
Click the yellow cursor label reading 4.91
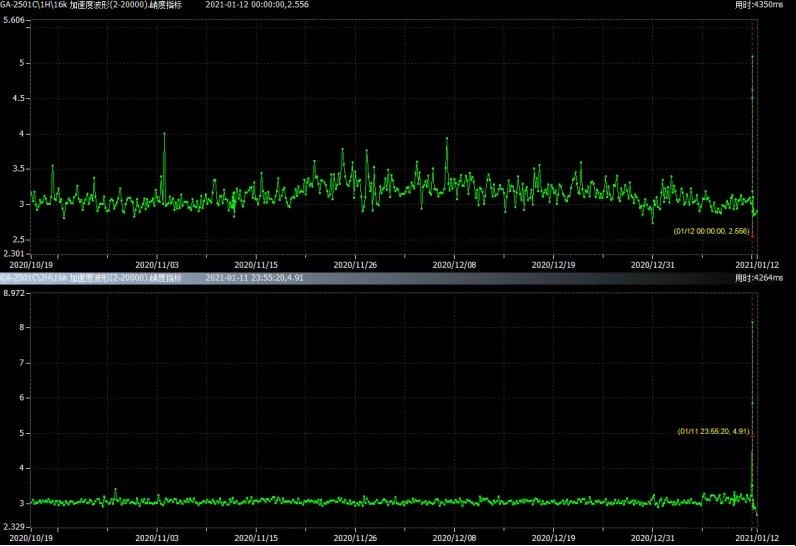pyautogui.click(x=711, y=431)
